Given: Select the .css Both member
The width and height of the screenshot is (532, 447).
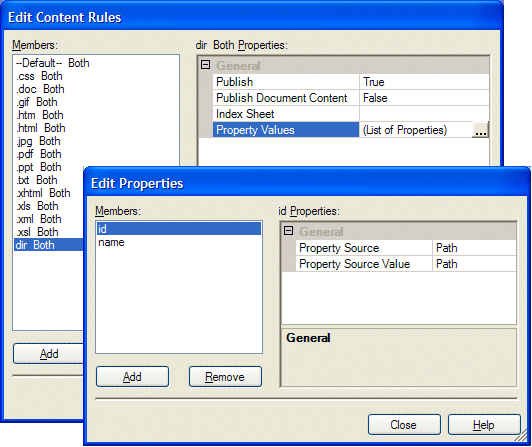Looking at the screenshot, I should (x=39, y=76).
